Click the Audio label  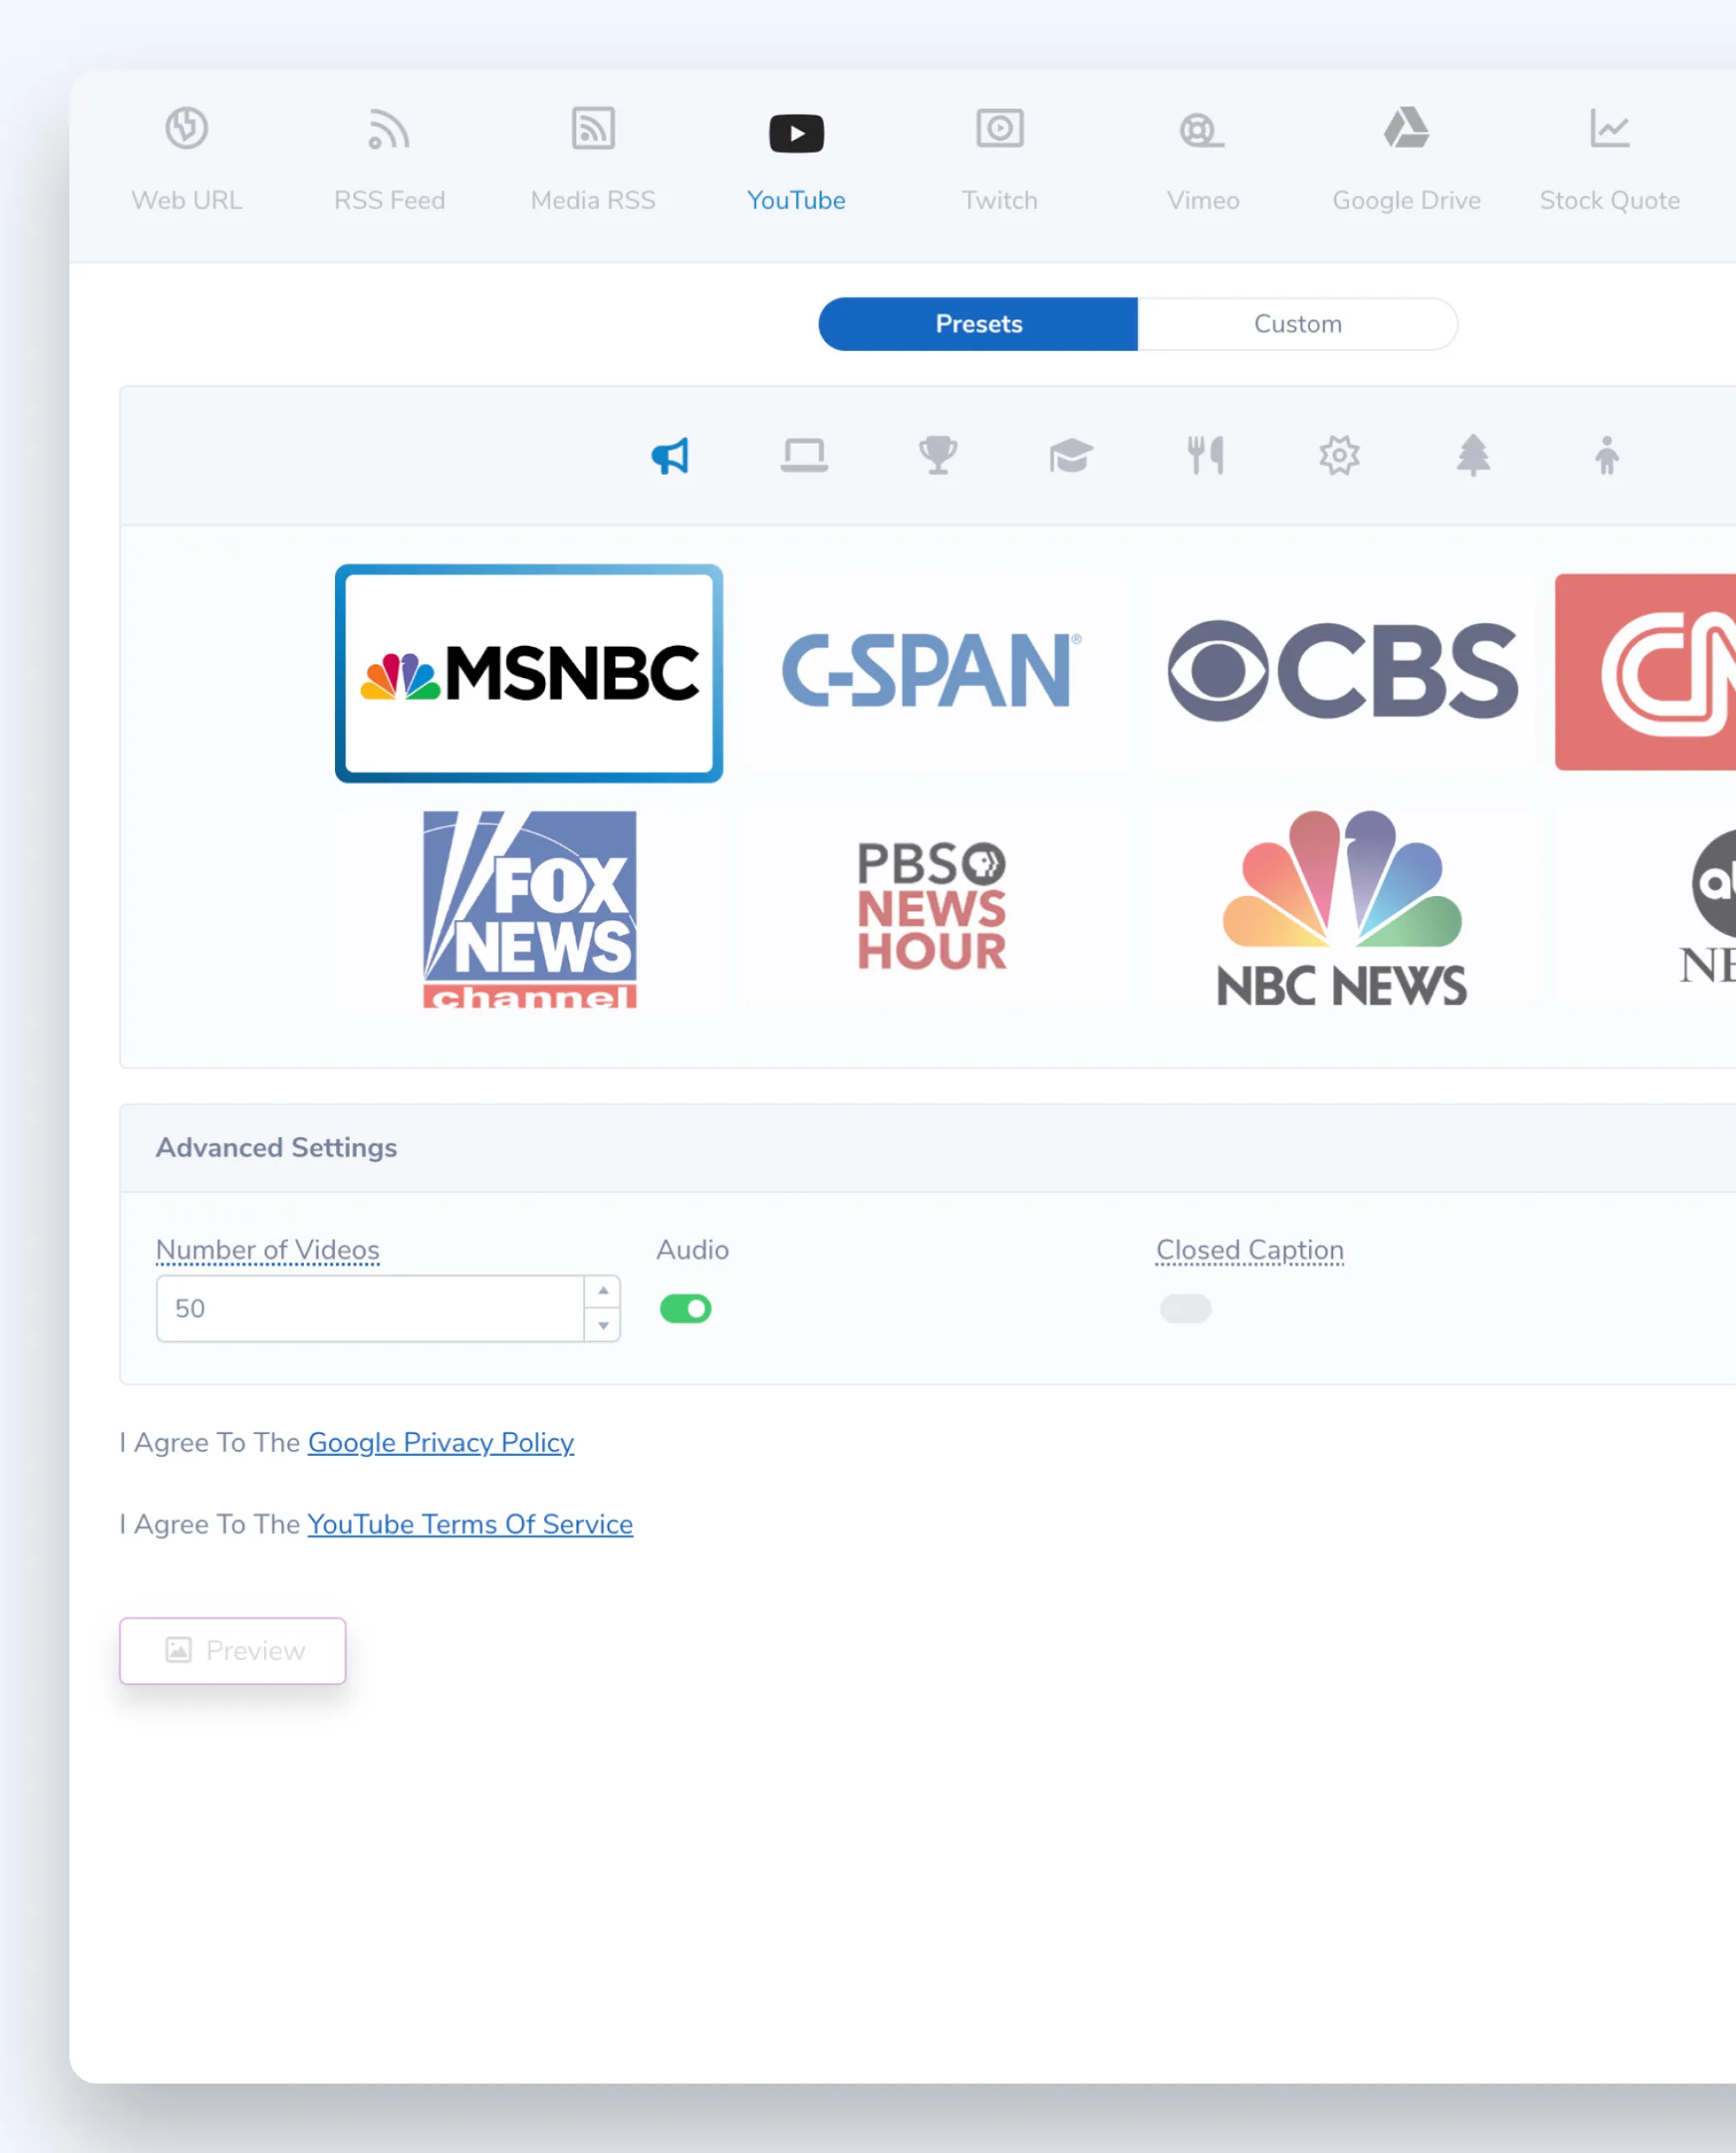tap(693, 1250)
